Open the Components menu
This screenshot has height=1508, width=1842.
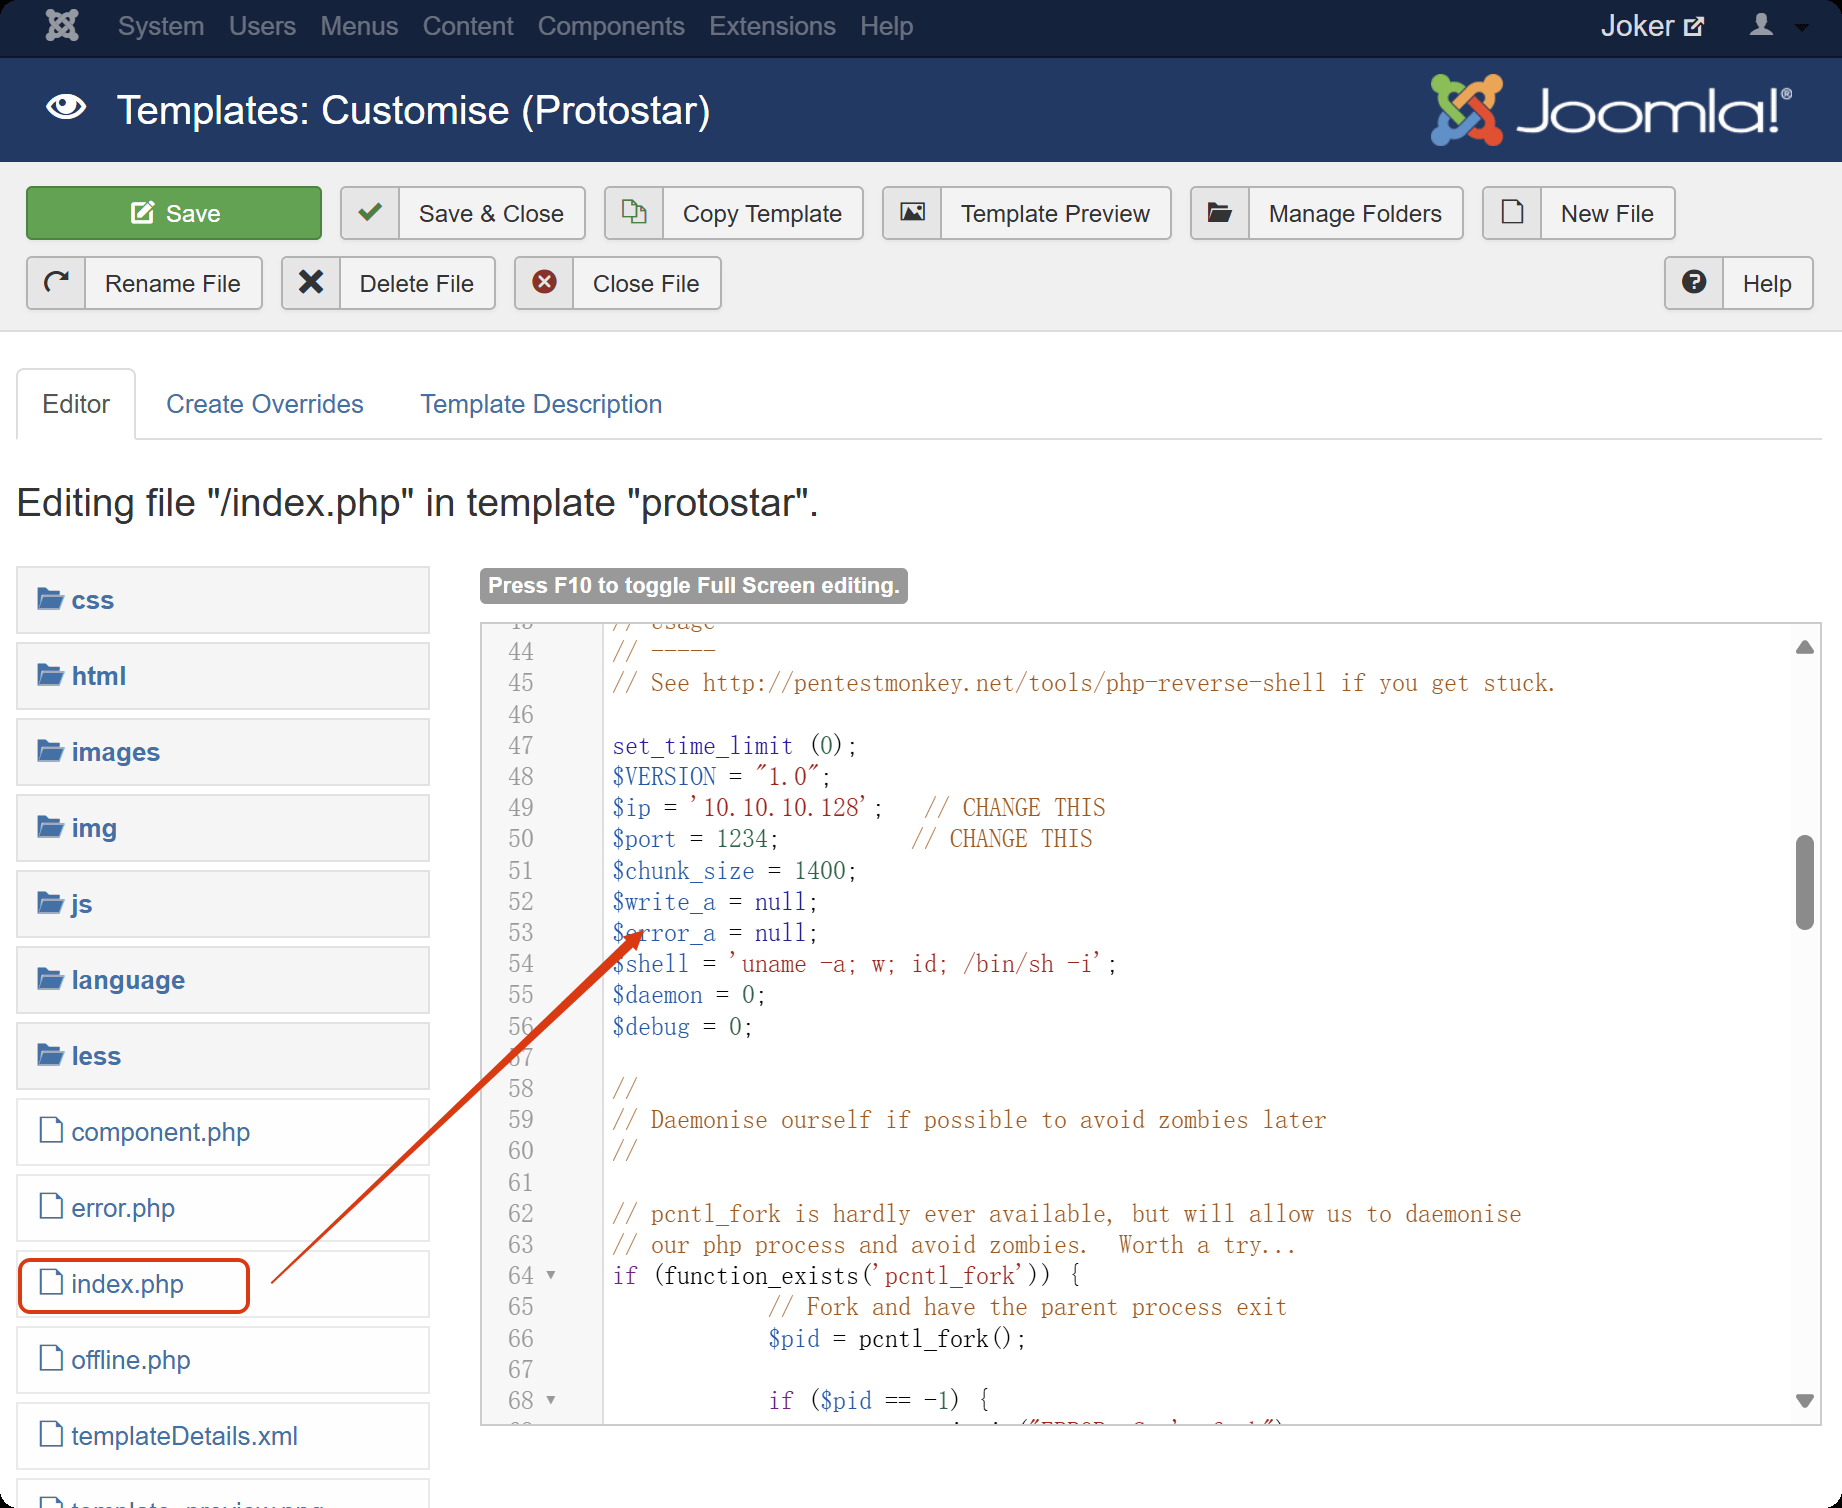click(x=611, y=26)
